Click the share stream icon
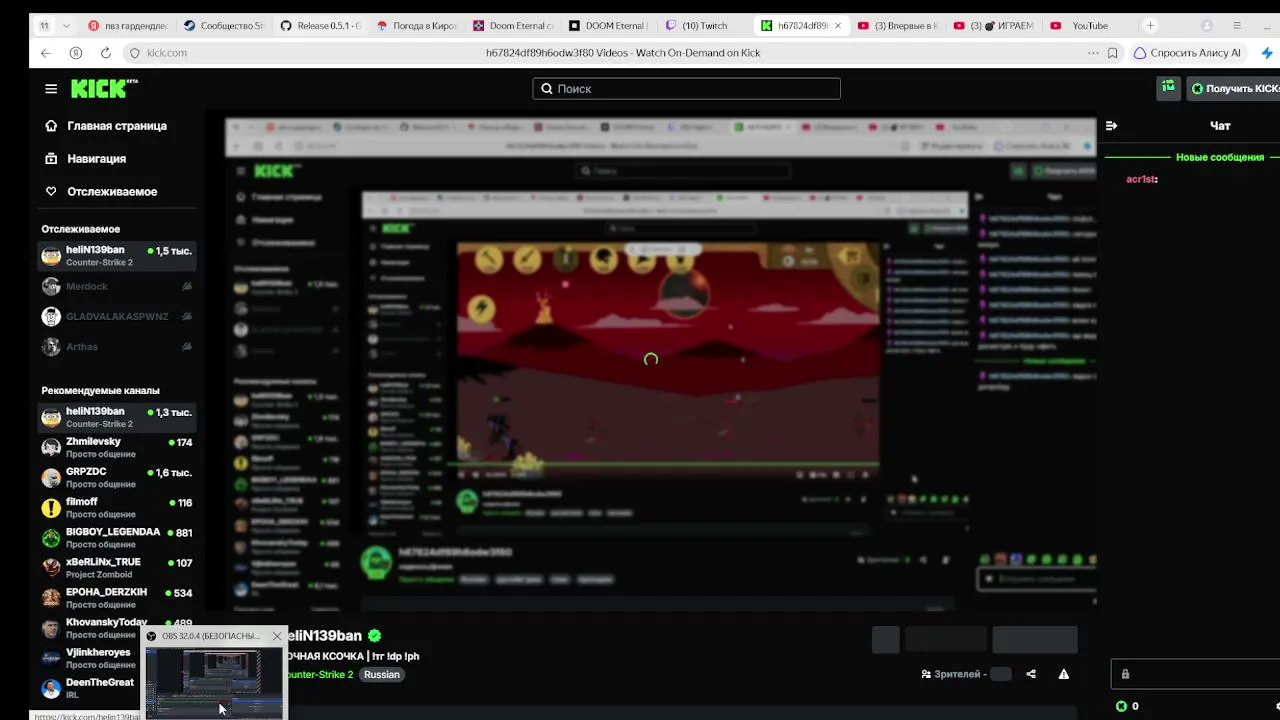Viewport: 1280px width, 720px height. tap(1031, 674)
